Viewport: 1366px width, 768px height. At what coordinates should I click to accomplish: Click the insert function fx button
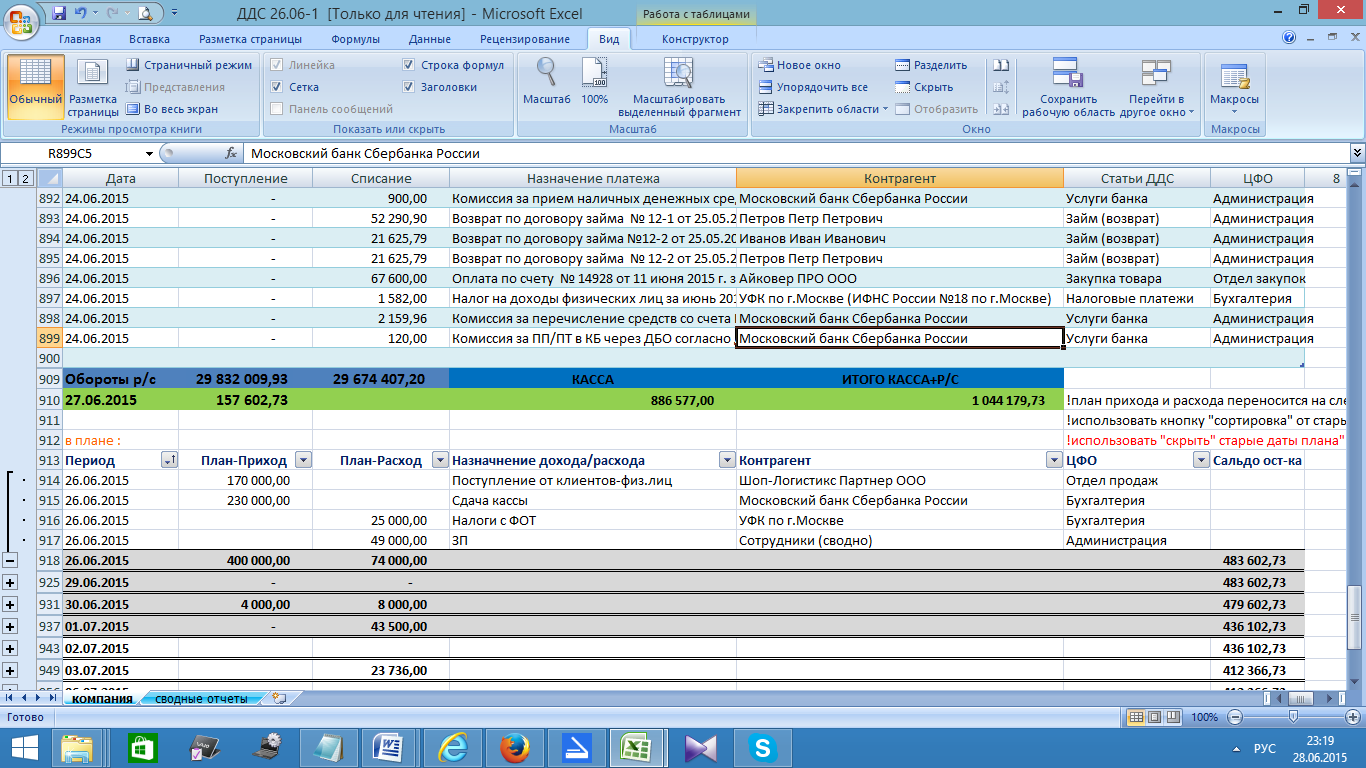click(231, 154)
